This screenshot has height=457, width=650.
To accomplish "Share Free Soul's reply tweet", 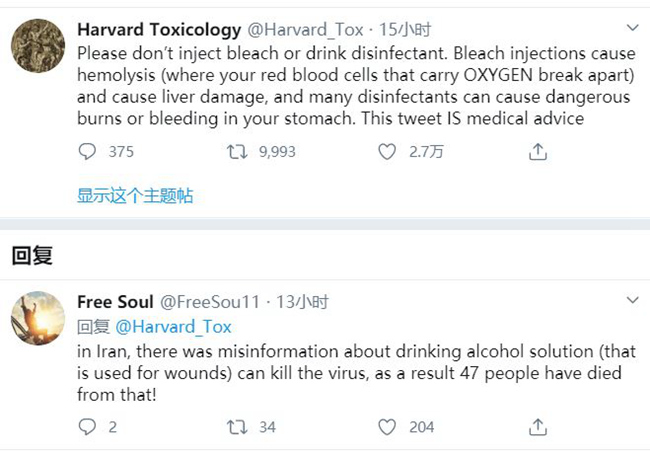I will click(x=538, y=427).
